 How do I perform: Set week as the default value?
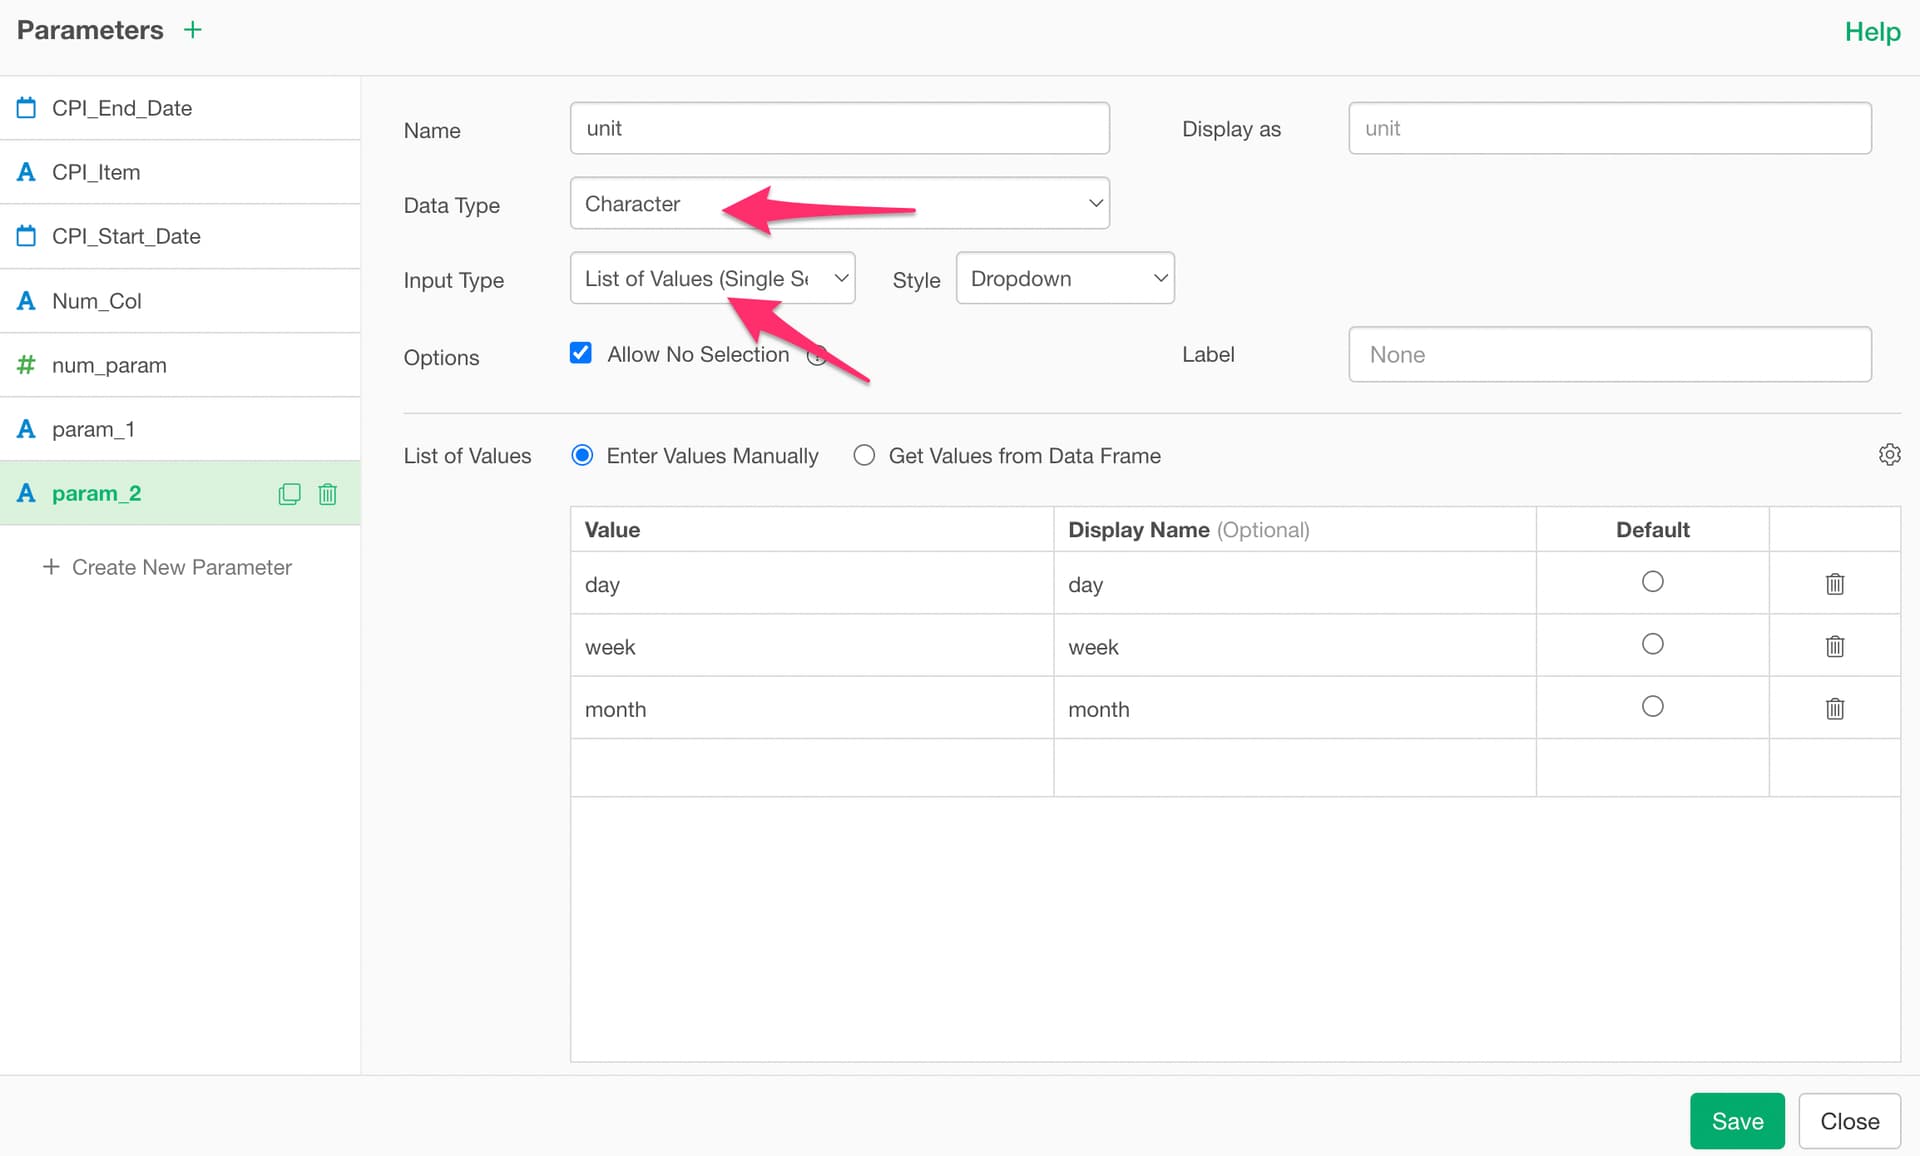point(1653,644)
